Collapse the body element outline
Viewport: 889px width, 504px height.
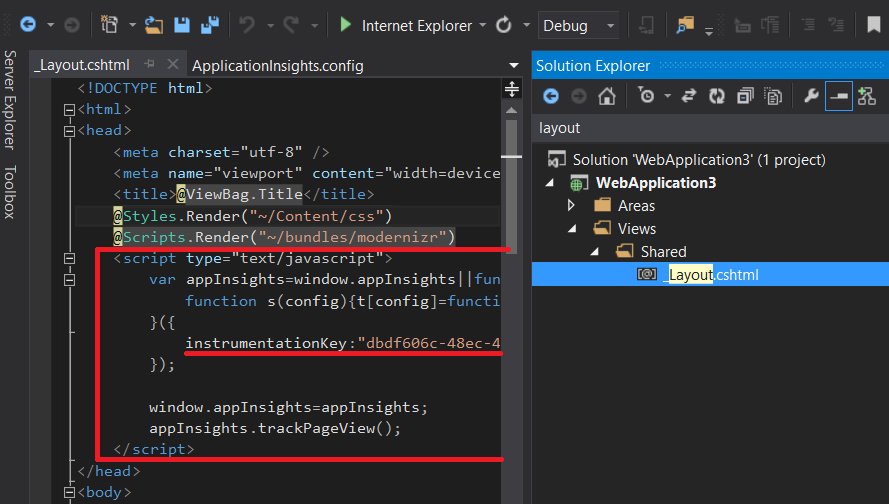(69, 492)
